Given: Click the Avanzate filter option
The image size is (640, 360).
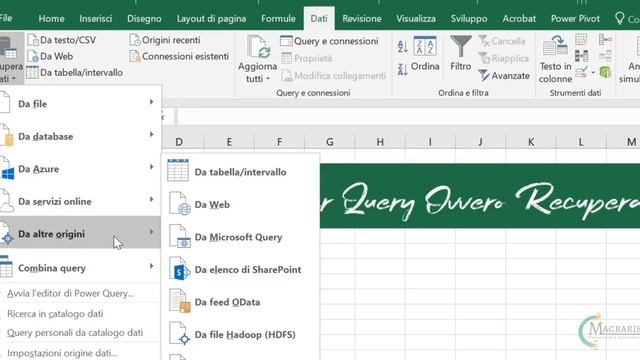Looking at the screenshot, I should pyautogui.click(x=504, y=76).
